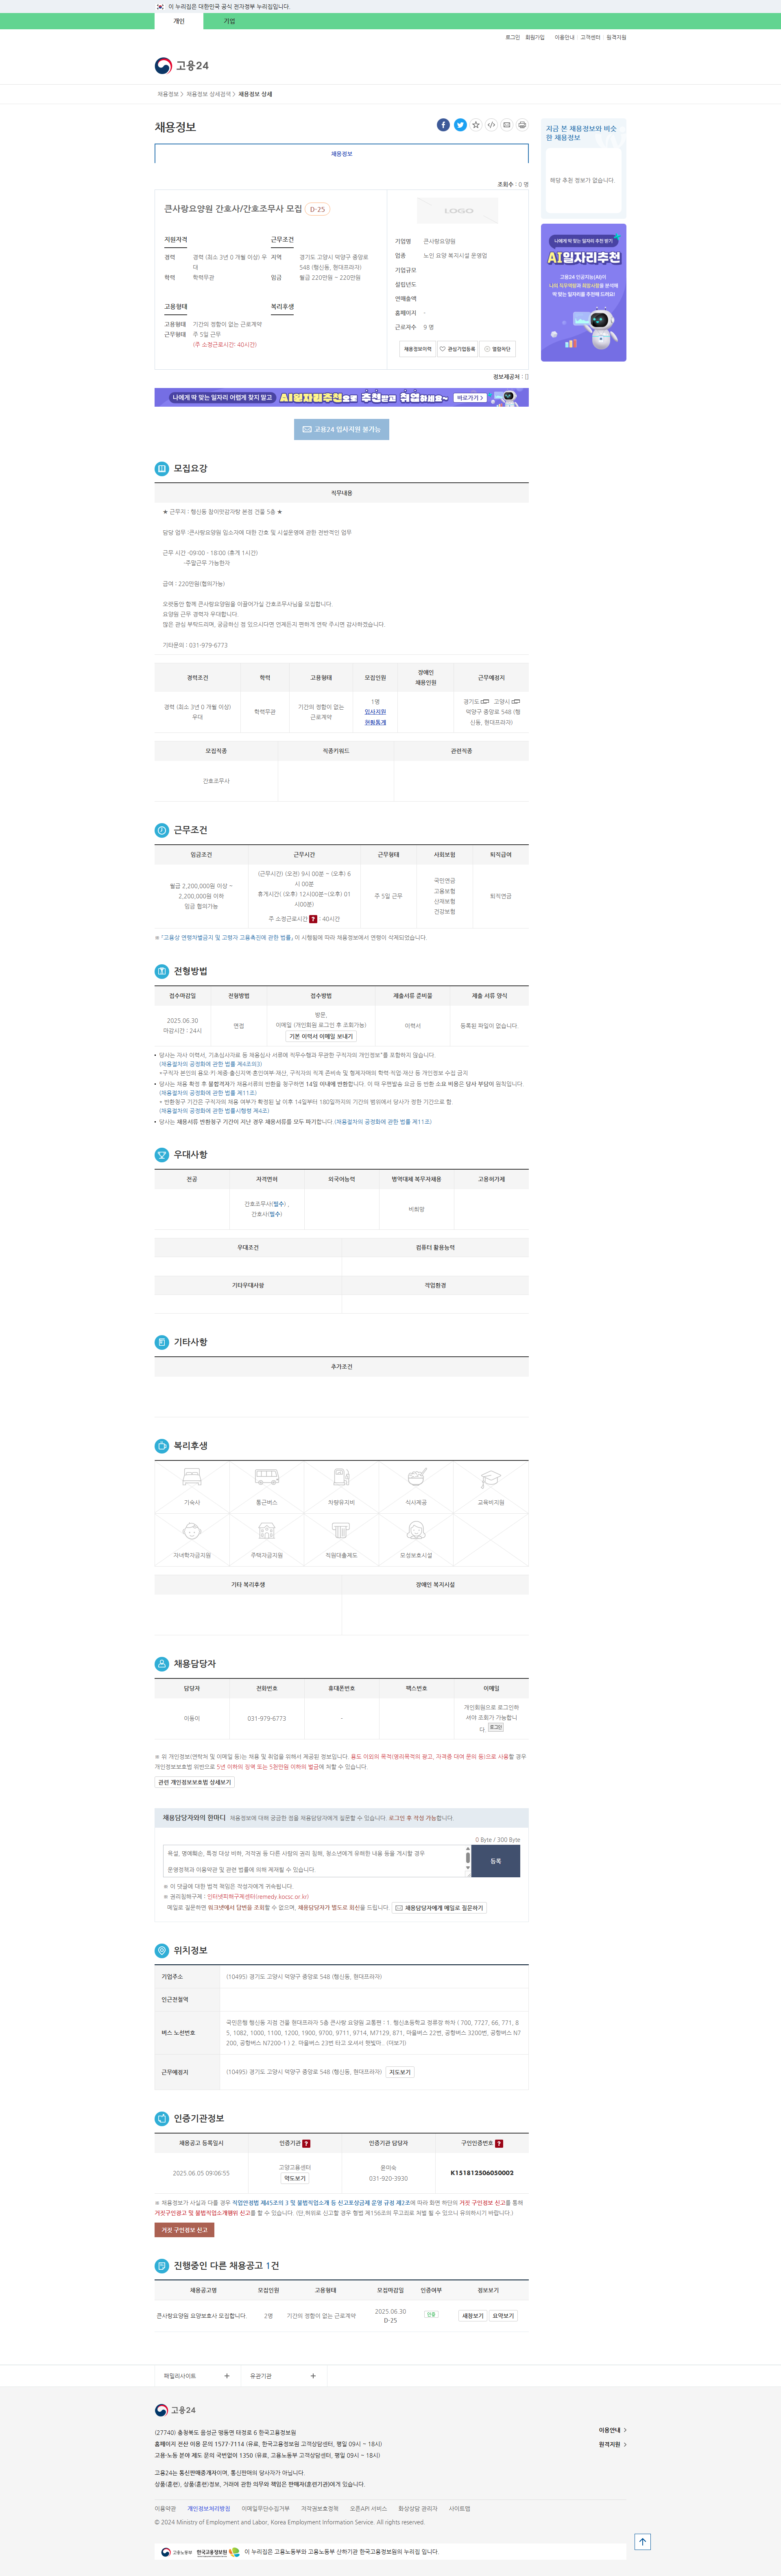Expand the 유관기관 footer list

[283, 2376]
